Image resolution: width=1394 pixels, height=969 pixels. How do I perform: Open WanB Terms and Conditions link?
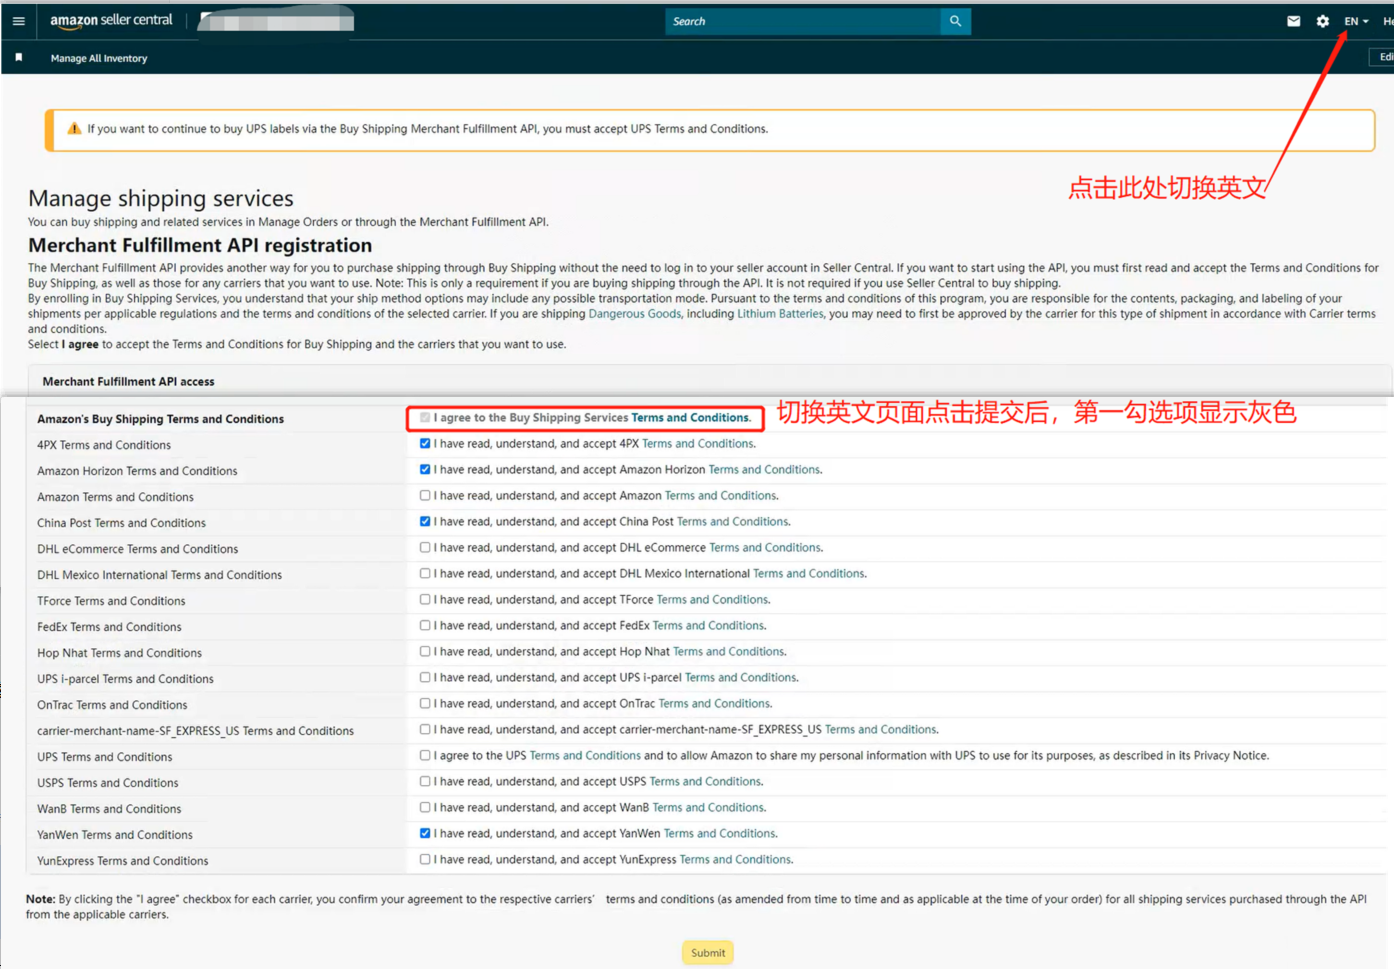[x=708, y=807]
